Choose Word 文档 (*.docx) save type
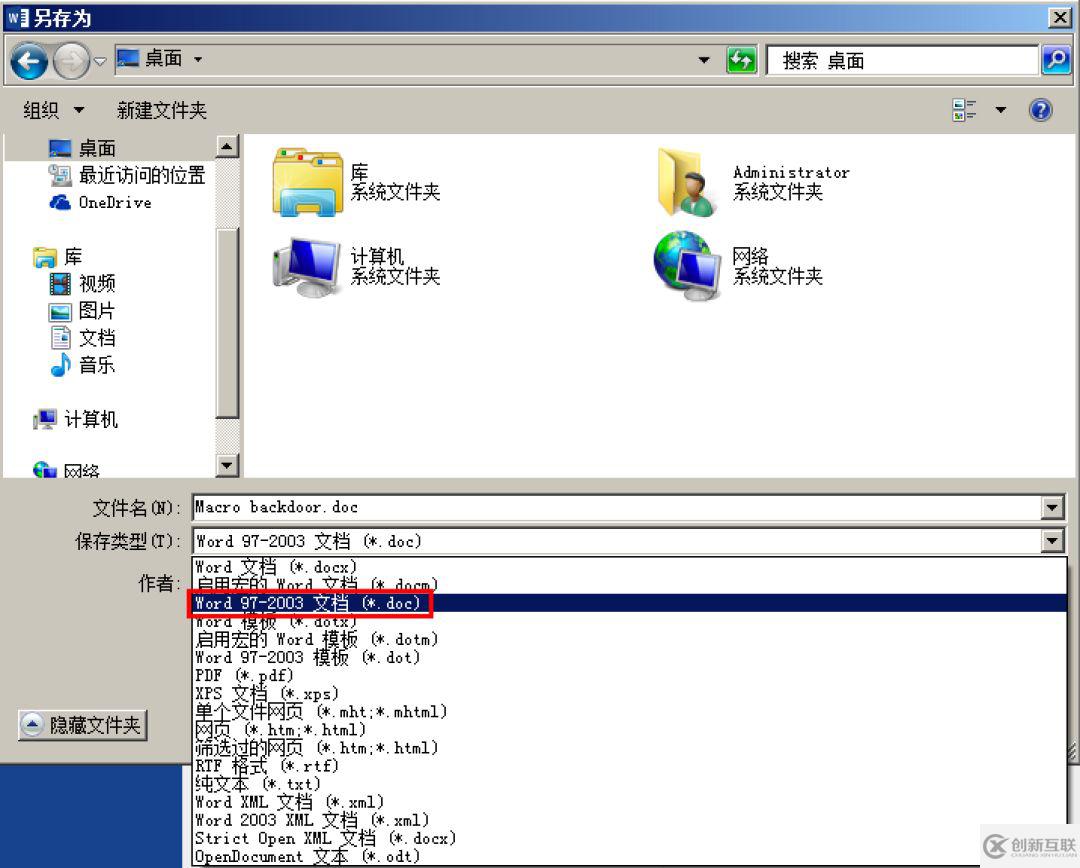 [x=629, y=567]
